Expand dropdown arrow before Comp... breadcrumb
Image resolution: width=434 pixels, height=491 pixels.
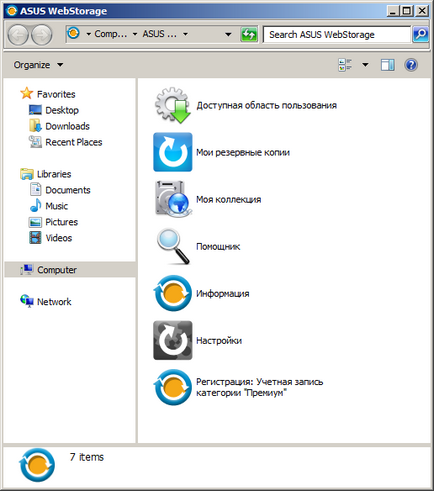(89, 34)
